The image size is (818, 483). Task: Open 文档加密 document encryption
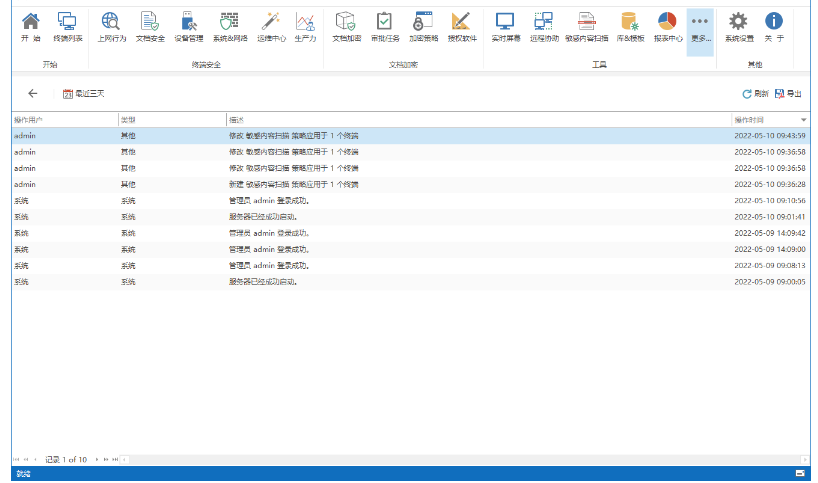pyautogui.click(x=344, y=26)
